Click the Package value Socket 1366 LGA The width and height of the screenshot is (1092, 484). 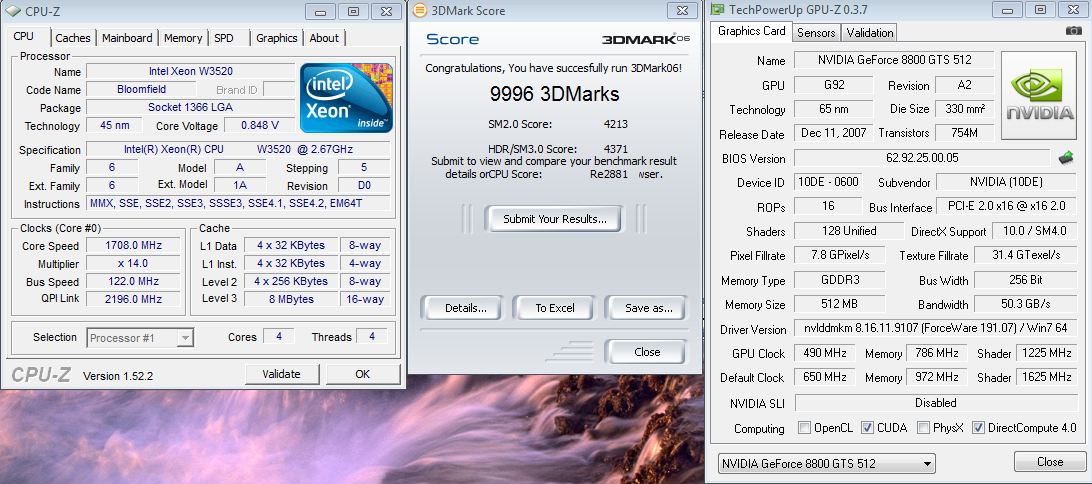tap(191, 107)
